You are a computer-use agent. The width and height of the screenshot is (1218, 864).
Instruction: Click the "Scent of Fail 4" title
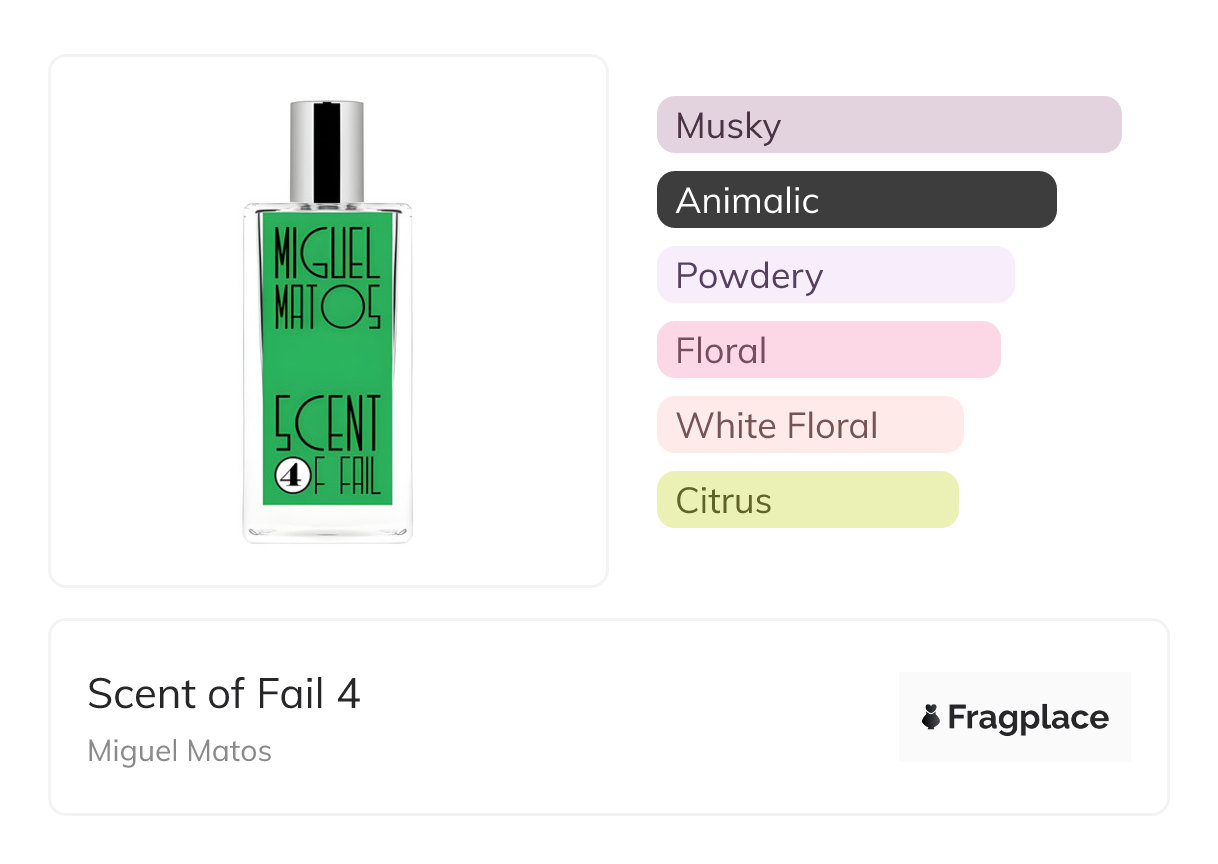[224, 693]
